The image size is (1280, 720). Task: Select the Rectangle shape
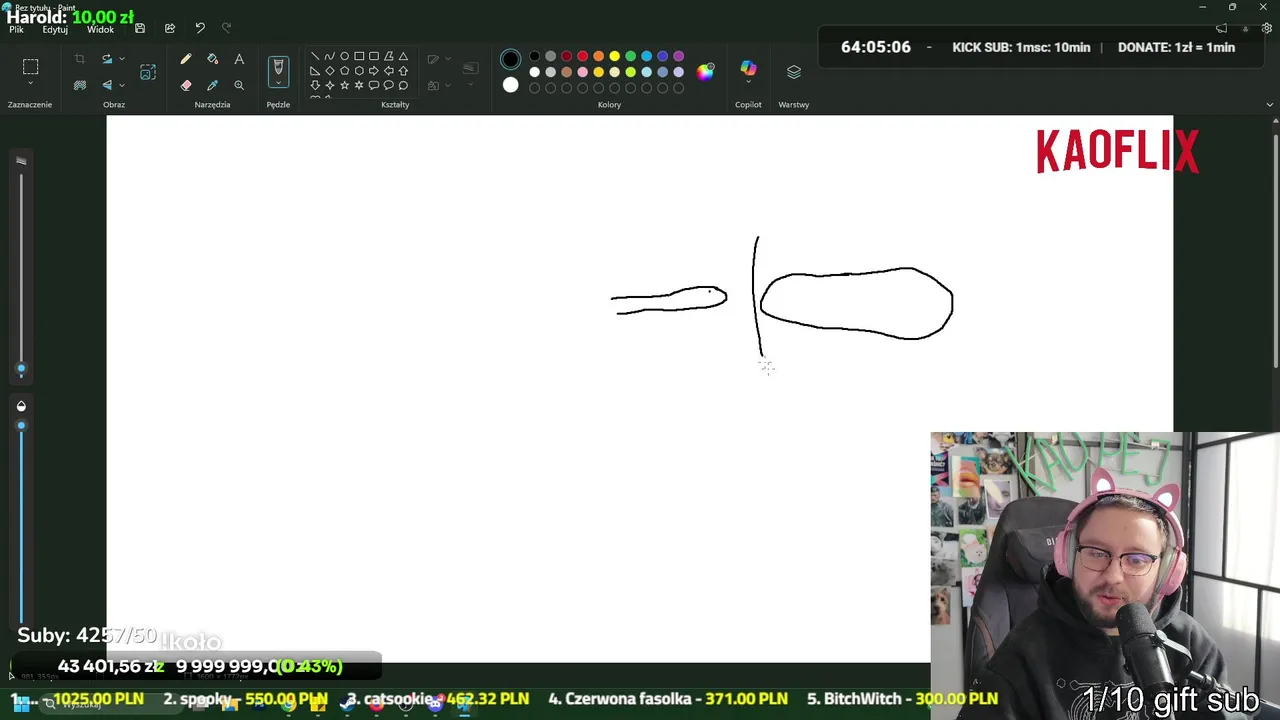point(359,56)
